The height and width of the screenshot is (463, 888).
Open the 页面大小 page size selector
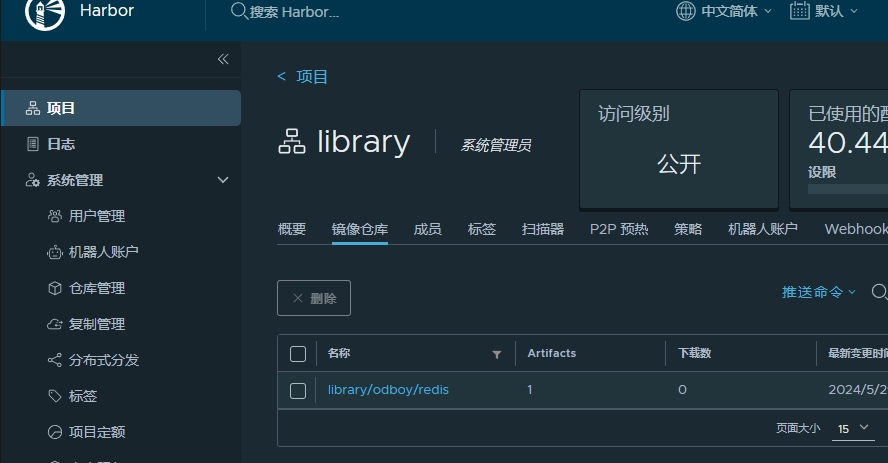(854, 428)
